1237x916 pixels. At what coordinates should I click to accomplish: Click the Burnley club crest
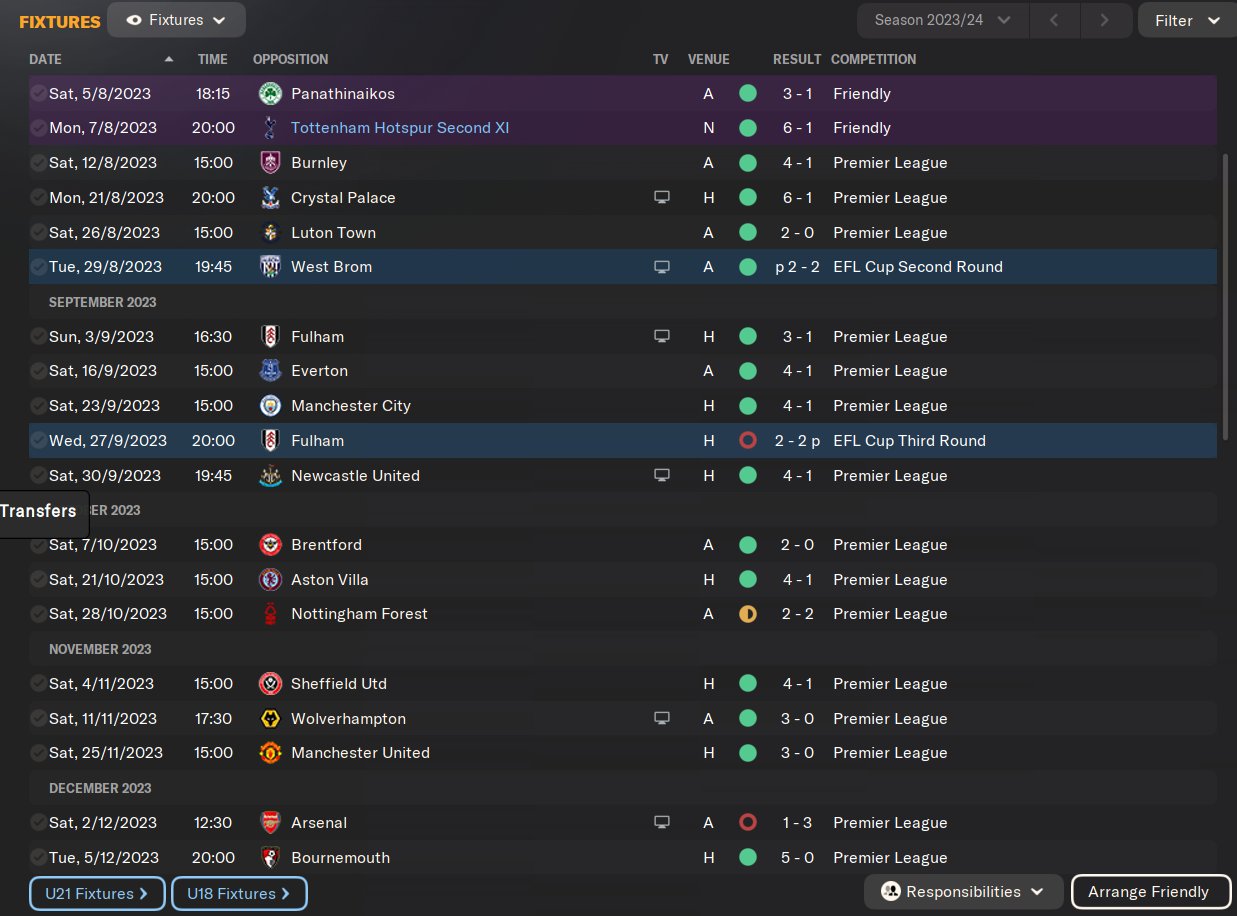point(269,163)
